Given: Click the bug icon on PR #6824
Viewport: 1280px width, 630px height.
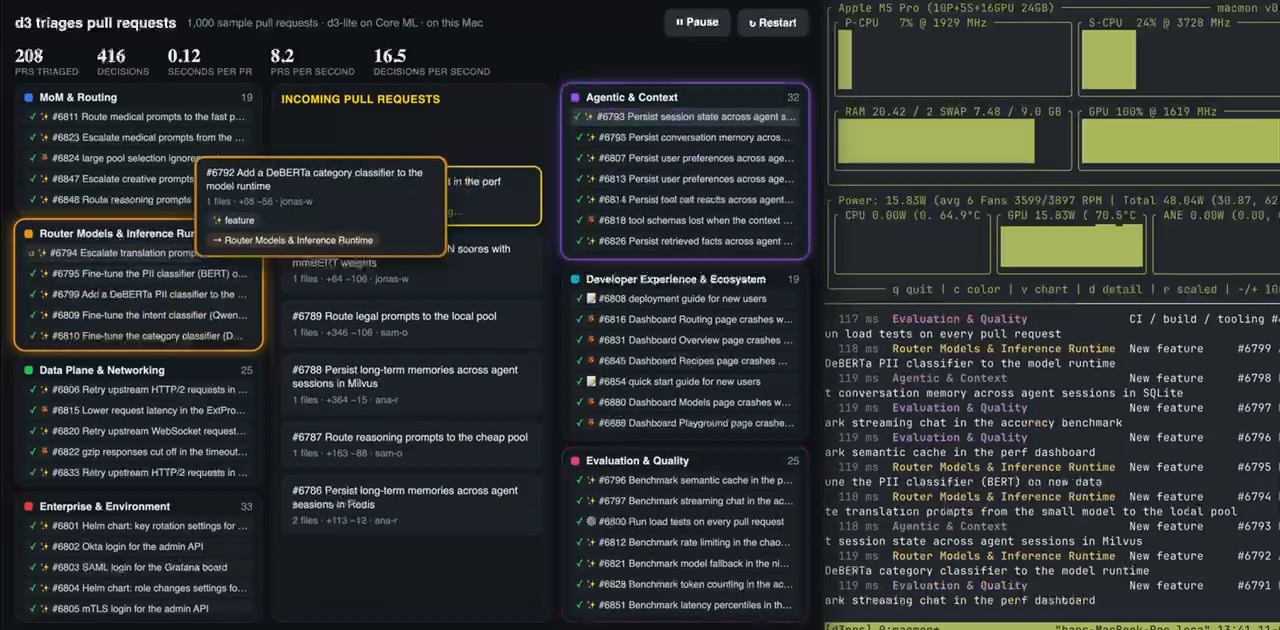Looking at the screenshot, I should click(44, 159).
